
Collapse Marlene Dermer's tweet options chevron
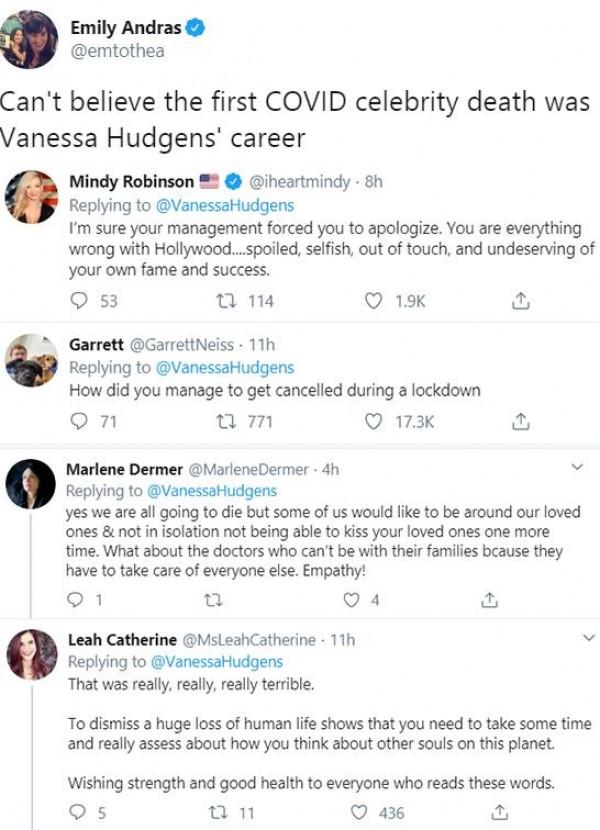tap(575, 466)
